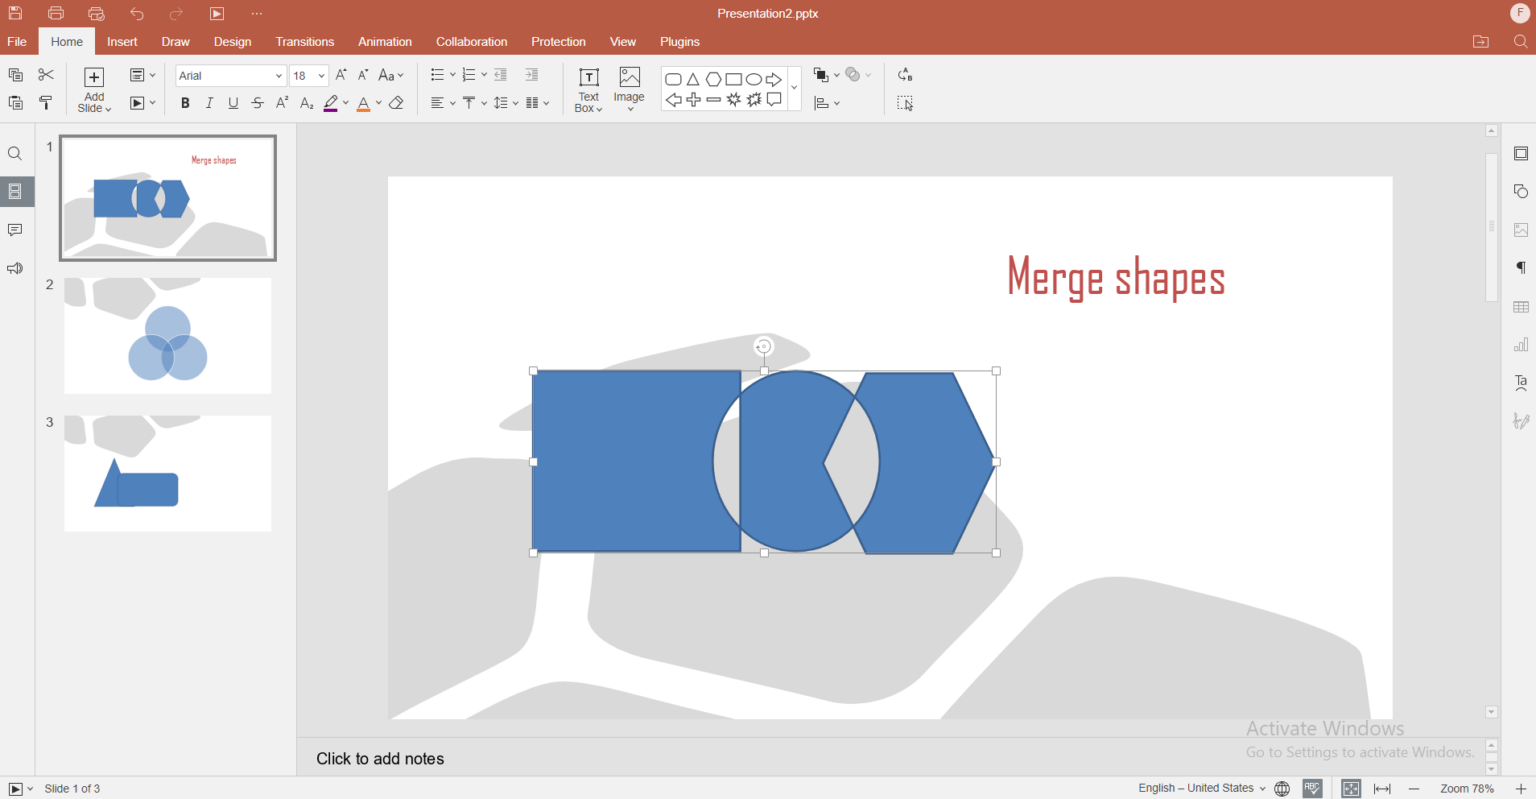This screenshot has height=799, width=1536.
Task: Toggle underline formatting
Action: click(233, 103)
